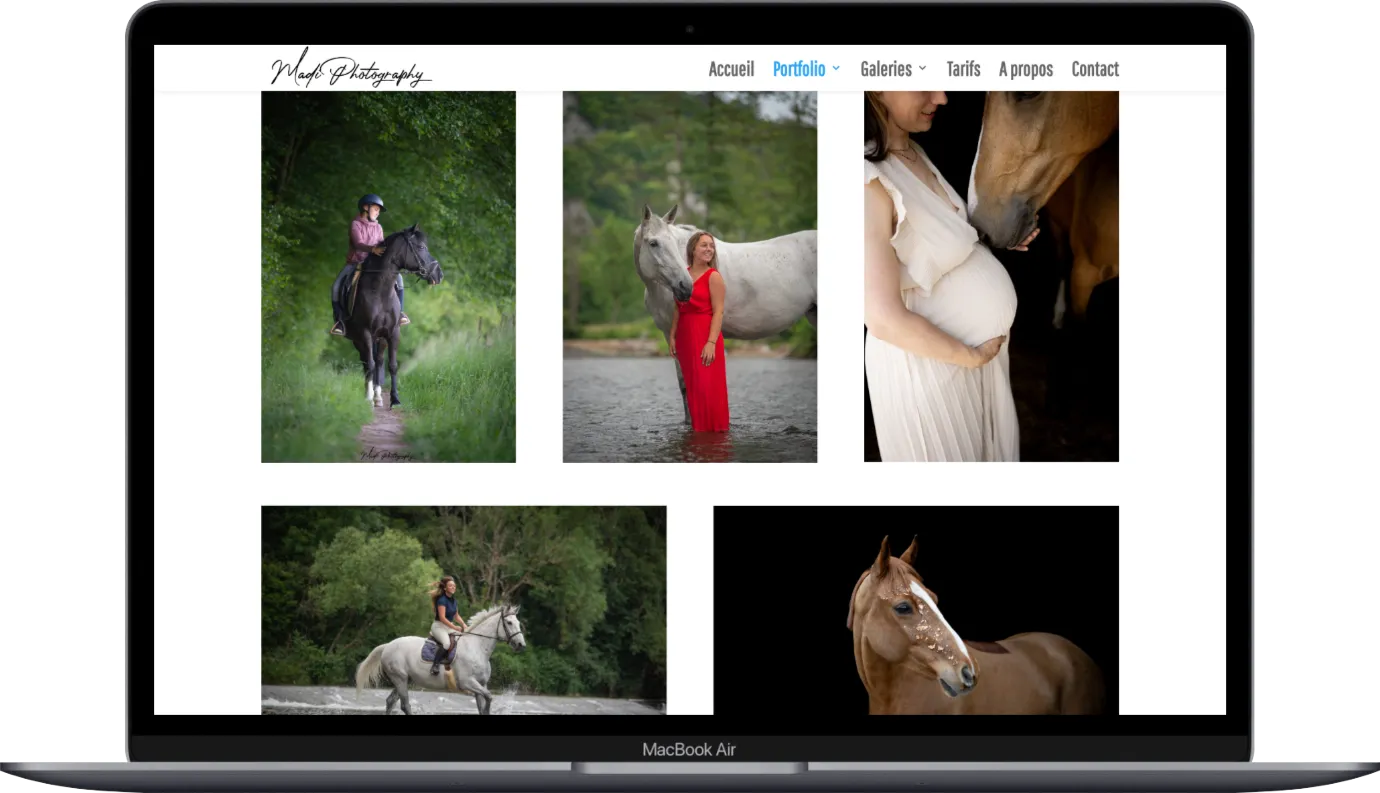Click the Madi Photography logo

[350, 69]
